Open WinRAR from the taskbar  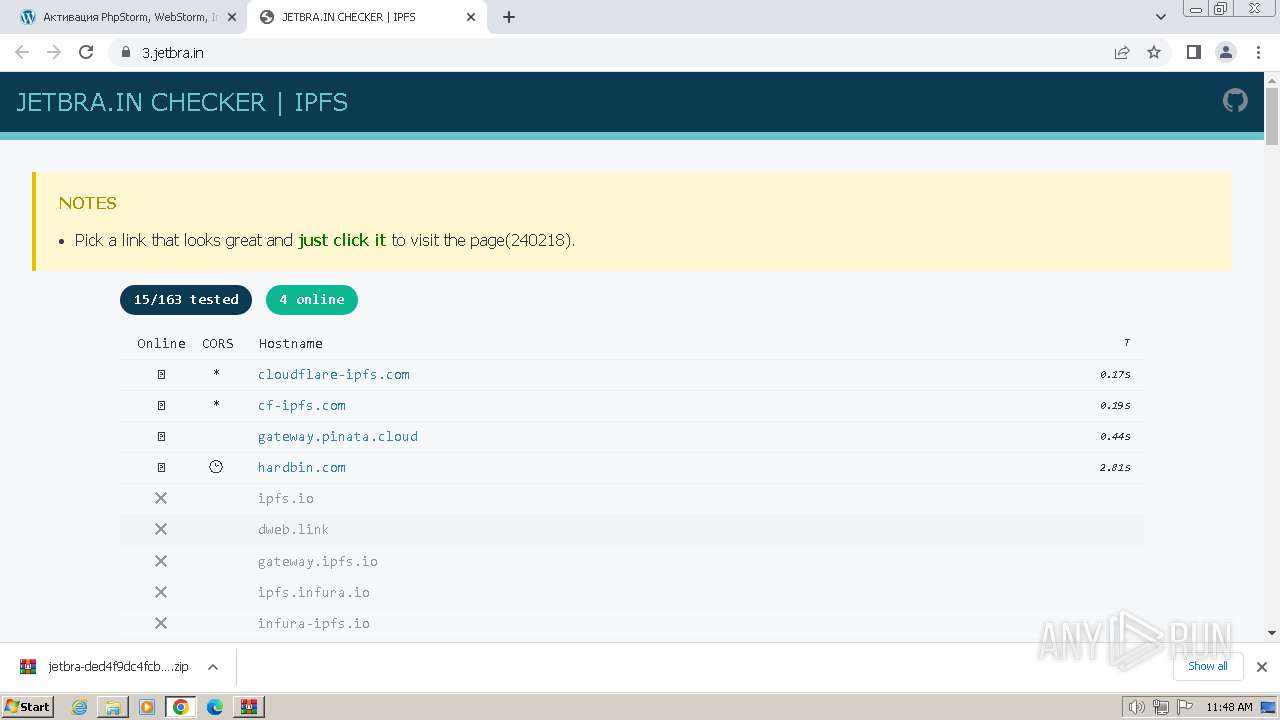click(x=248, y=707)
